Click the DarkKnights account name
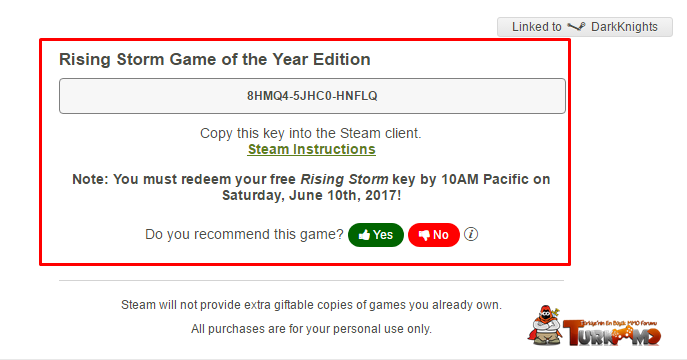 click(x=624, y=27)
